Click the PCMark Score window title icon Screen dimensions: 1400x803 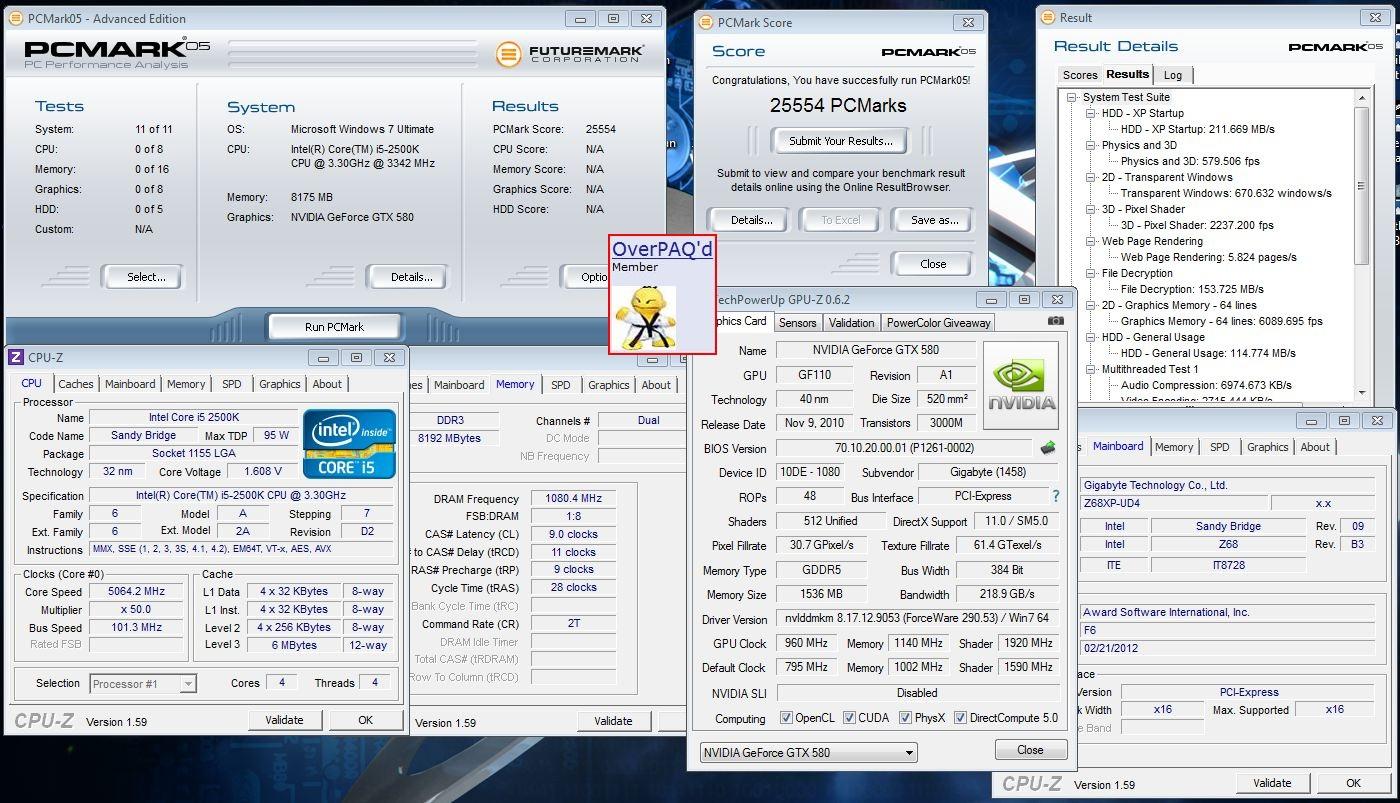(x=705, y=21)
